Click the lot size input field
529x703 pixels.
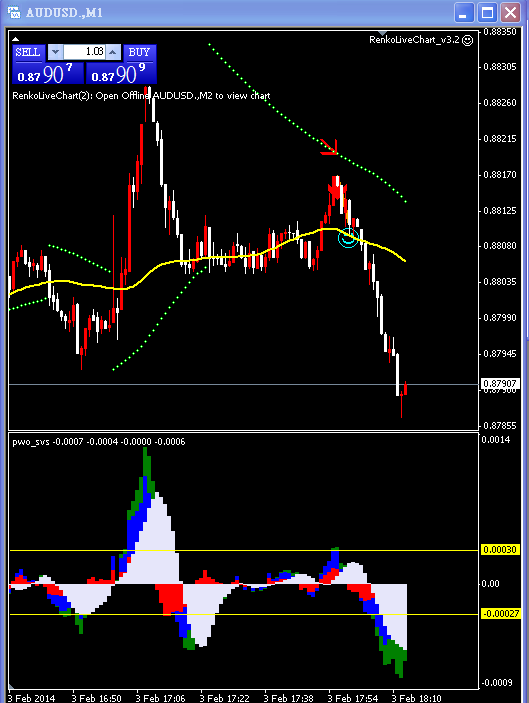click(x=84, y=52)
